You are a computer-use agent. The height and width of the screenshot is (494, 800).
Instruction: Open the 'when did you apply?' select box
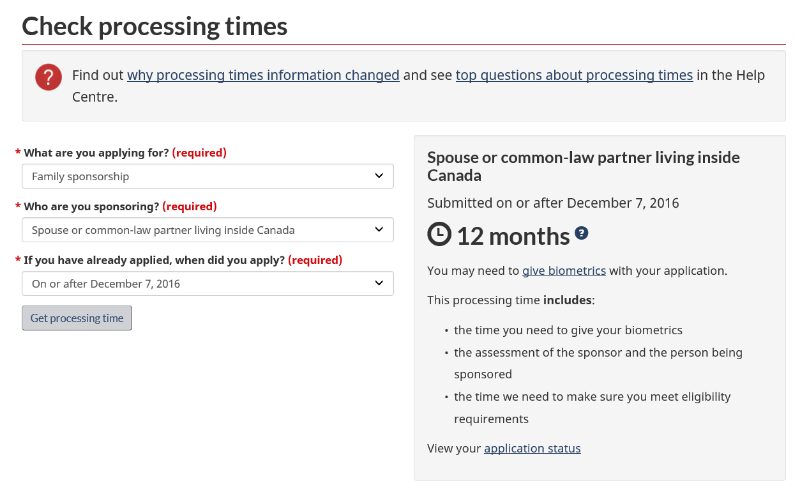click(x=208, y=283)
